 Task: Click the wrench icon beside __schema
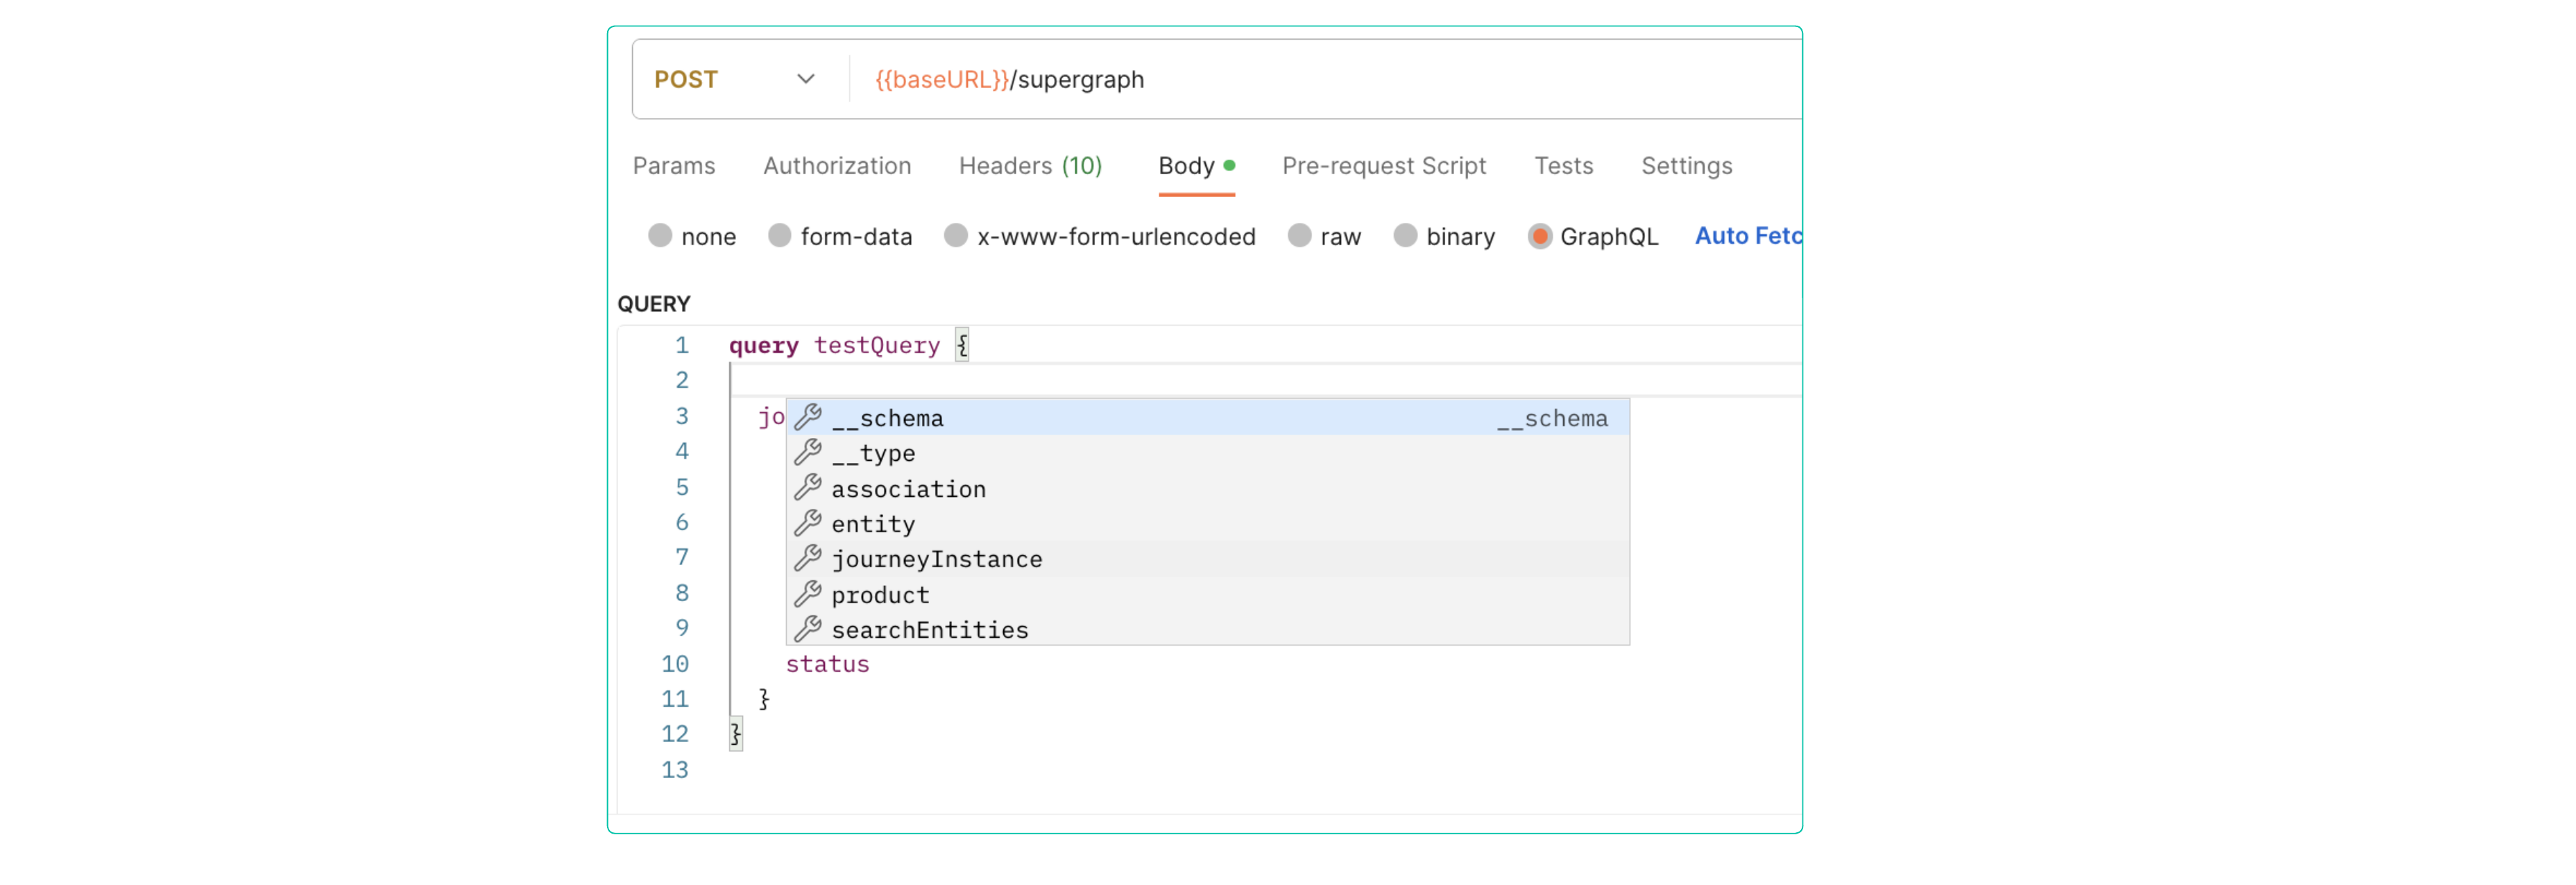(x=808, y=416)
